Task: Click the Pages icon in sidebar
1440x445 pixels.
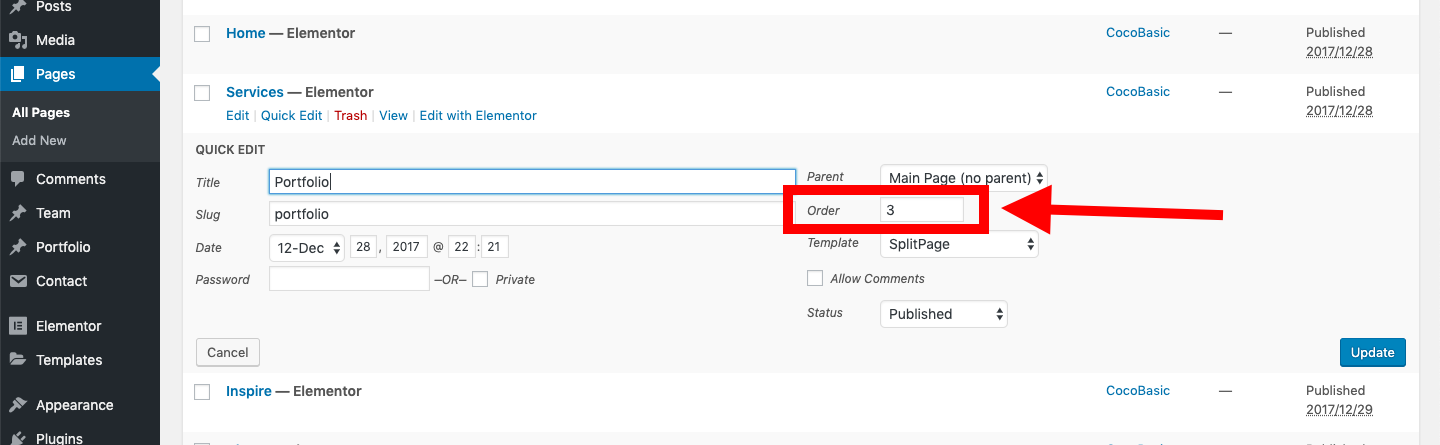Action: click(x=17, y=74)
